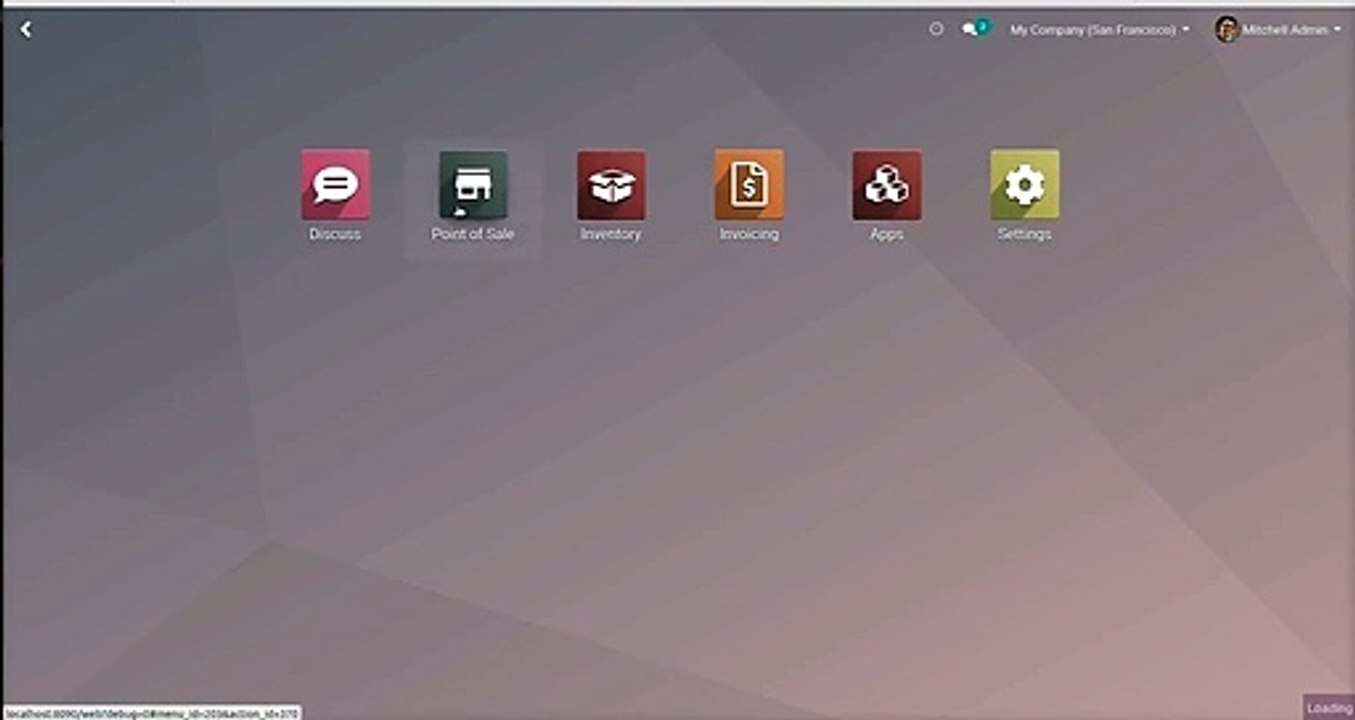Click the Mitchell Admin avatar picture
The width and height of the screenshot is (1355, 720).
(x=1227, y=30)
